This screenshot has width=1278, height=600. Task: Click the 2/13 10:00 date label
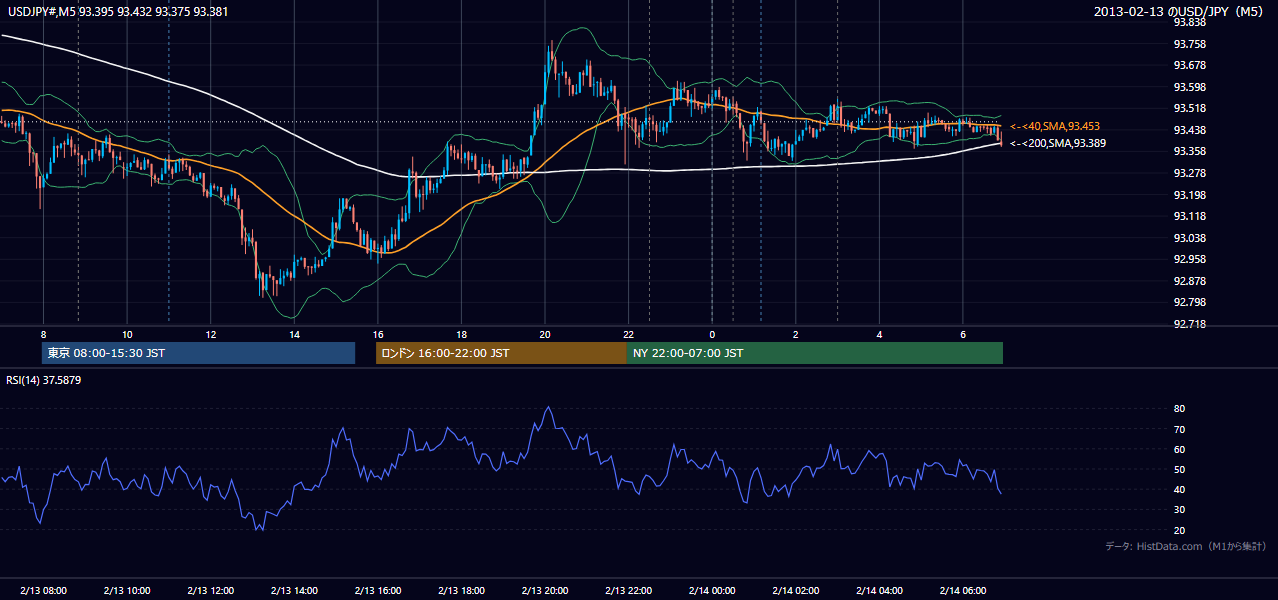point(127,591)
